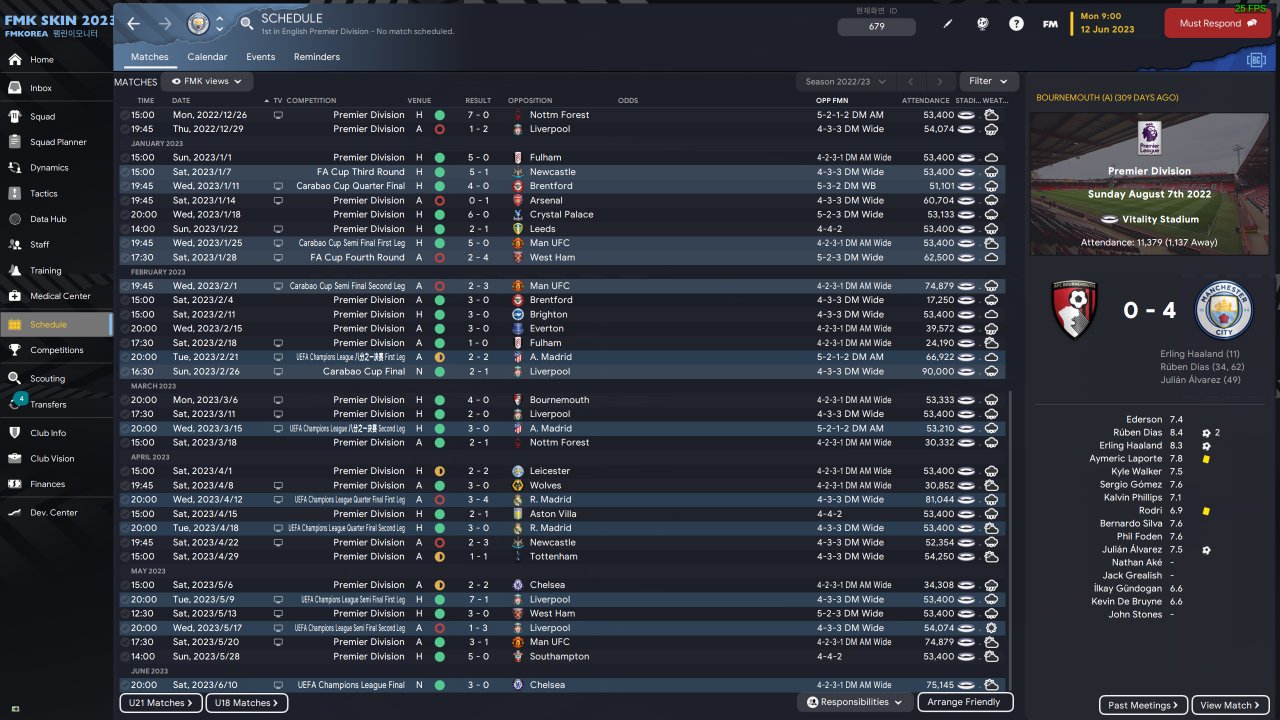
Task: Switch to the Events tab
Action: 261,57
